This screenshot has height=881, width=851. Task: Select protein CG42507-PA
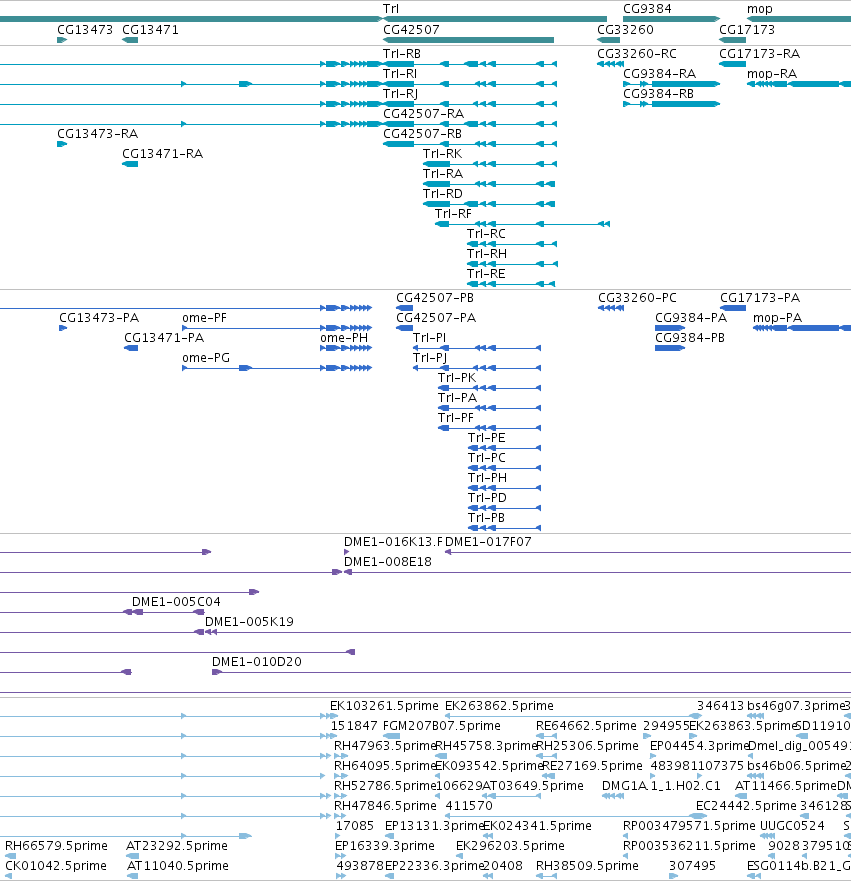click(436, 317)
